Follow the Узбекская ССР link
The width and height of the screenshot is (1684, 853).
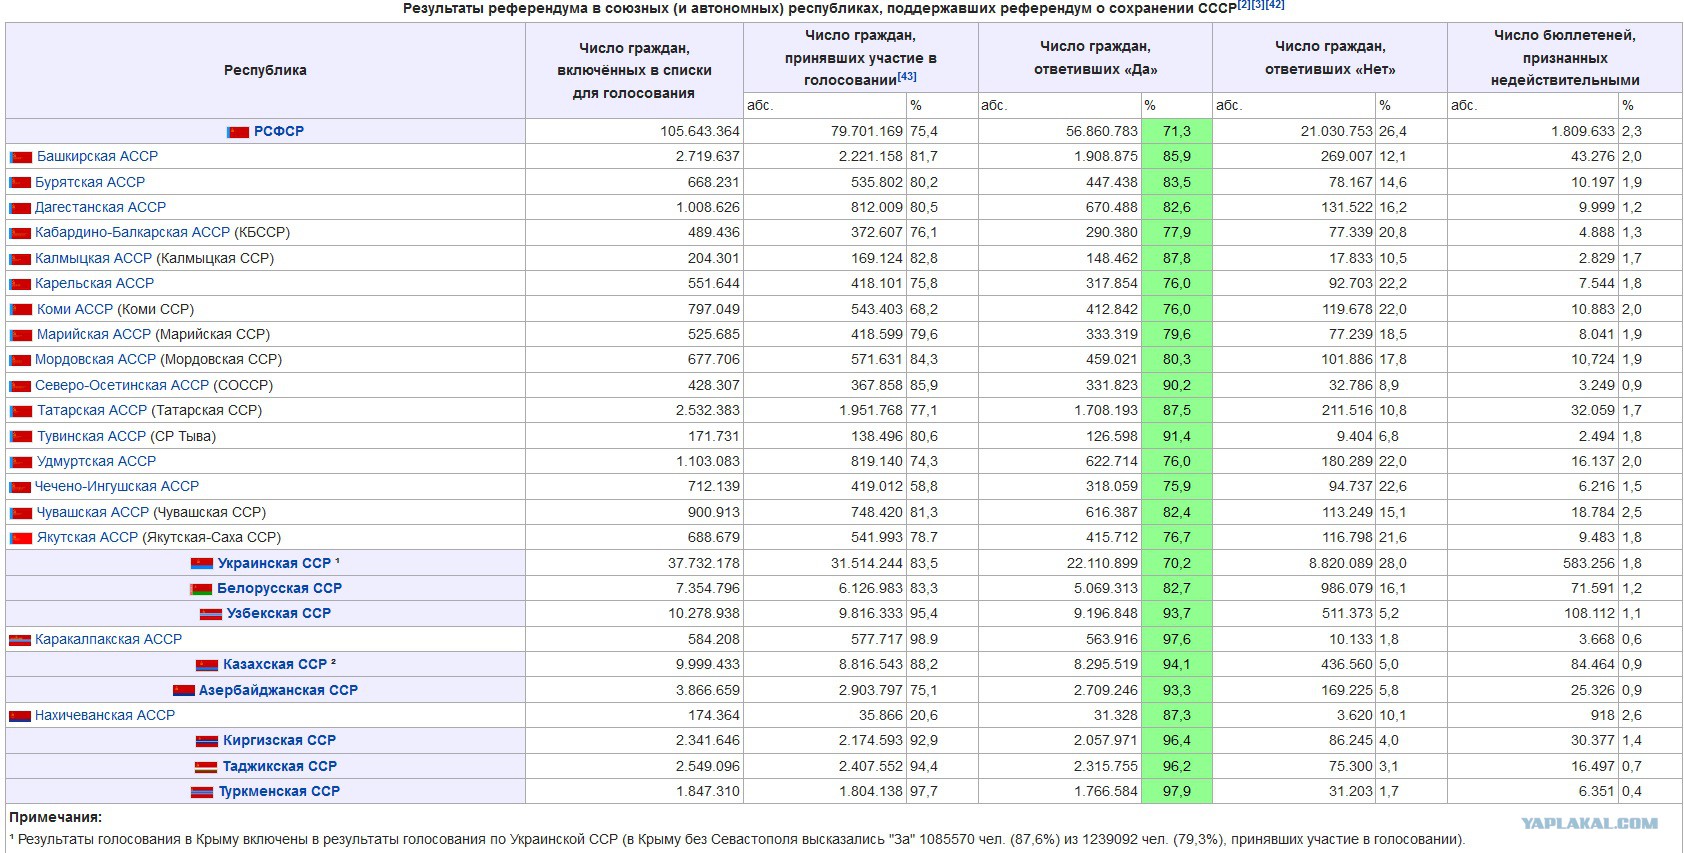point(279,613)
